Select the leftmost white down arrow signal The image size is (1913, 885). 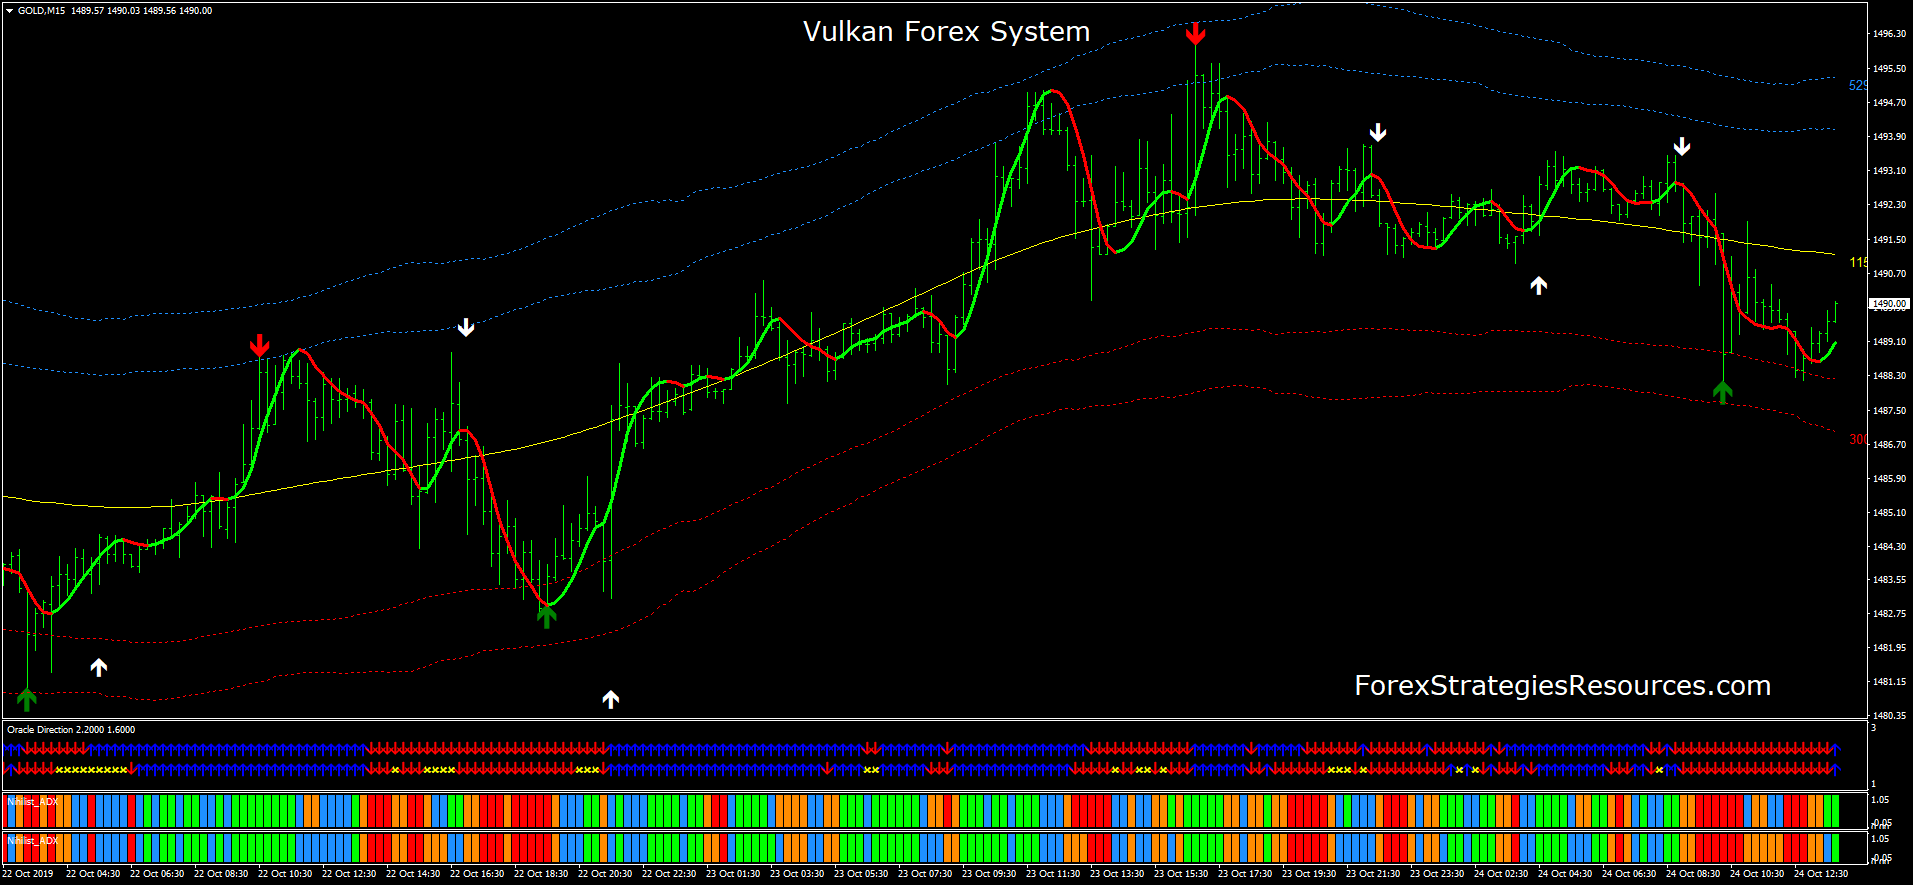(x=466, y=327)
